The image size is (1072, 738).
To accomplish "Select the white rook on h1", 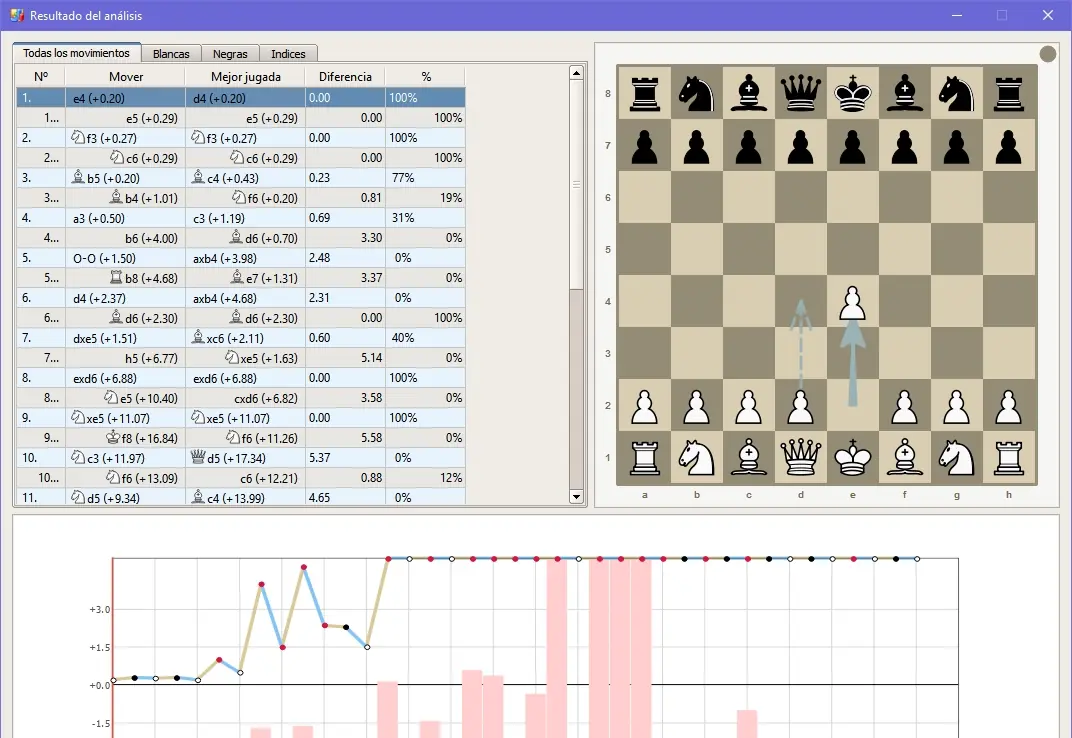I will [1008, 457].
